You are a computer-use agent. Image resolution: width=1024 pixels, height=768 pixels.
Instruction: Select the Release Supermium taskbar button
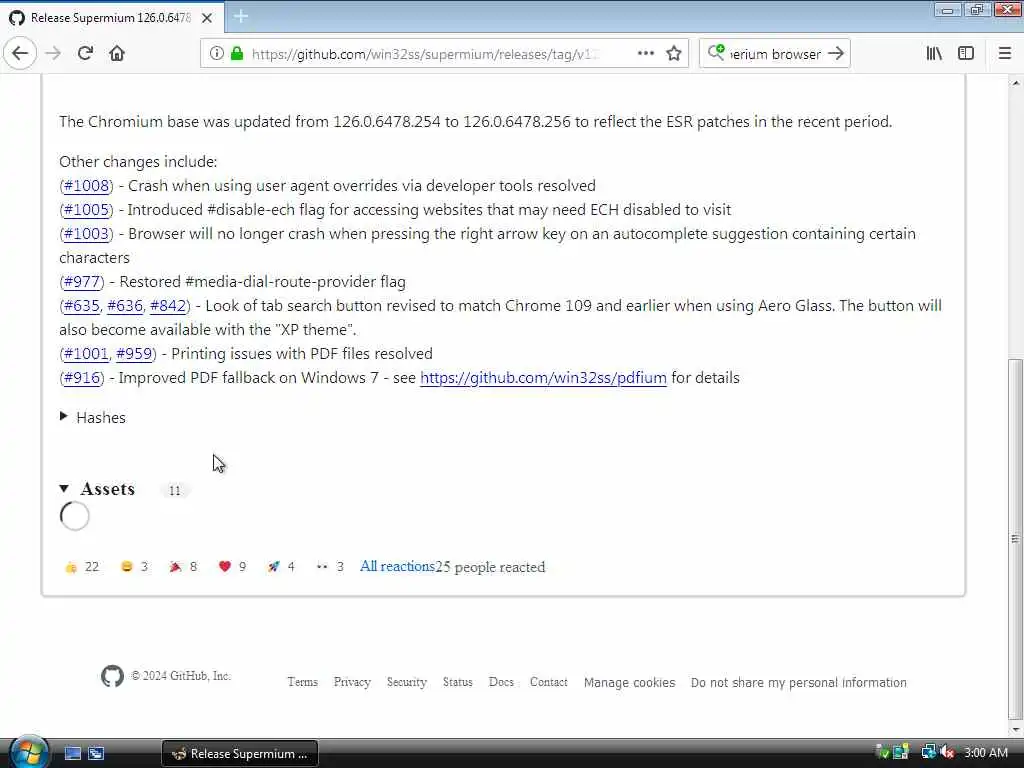click(240, 754)
